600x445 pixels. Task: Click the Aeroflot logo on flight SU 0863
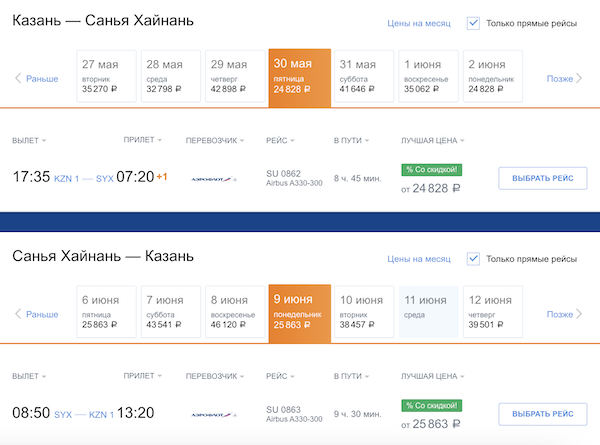click(x=213, y=414)
